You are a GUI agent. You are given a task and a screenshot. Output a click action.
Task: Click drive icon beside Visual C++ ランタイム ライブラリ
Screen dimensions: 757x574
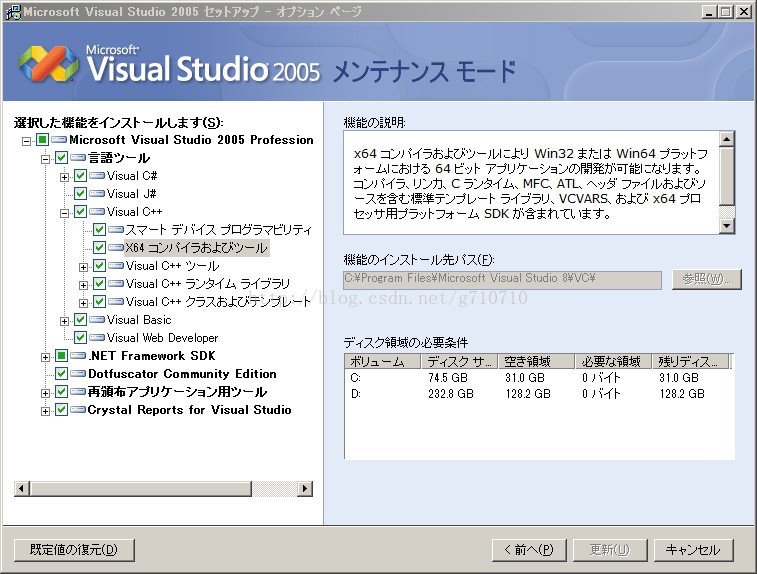click(116, 283)
